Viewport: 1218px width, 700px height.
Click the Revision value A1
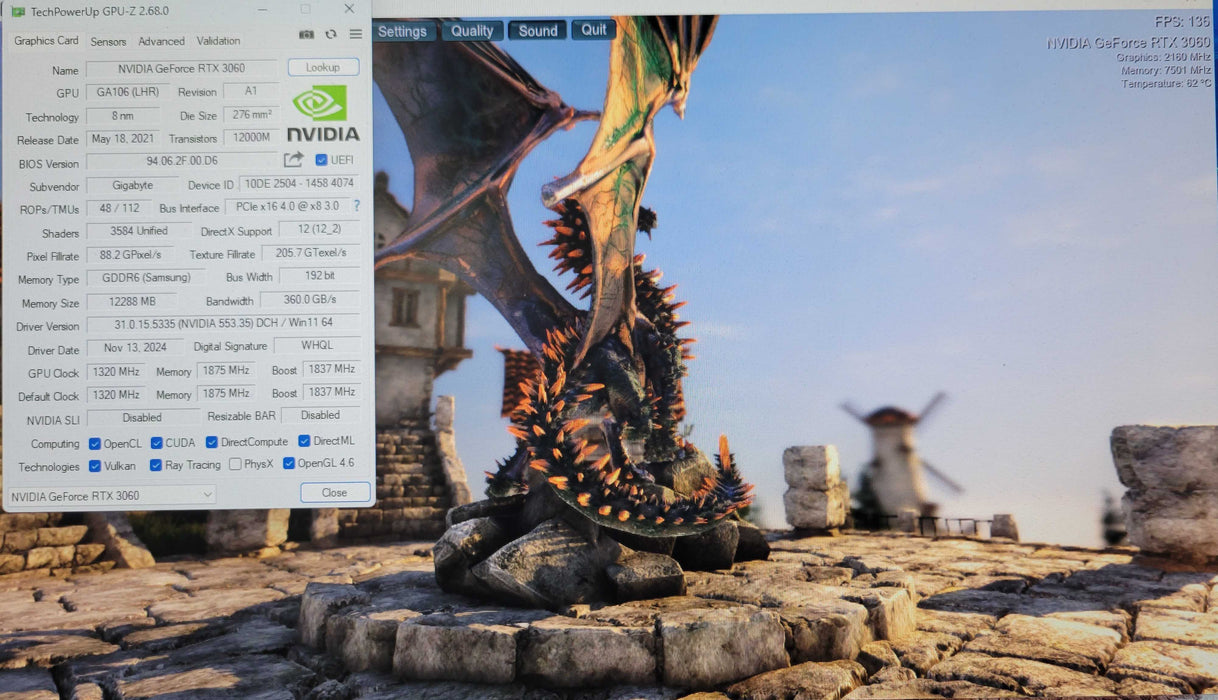click(x=251, y=91)
